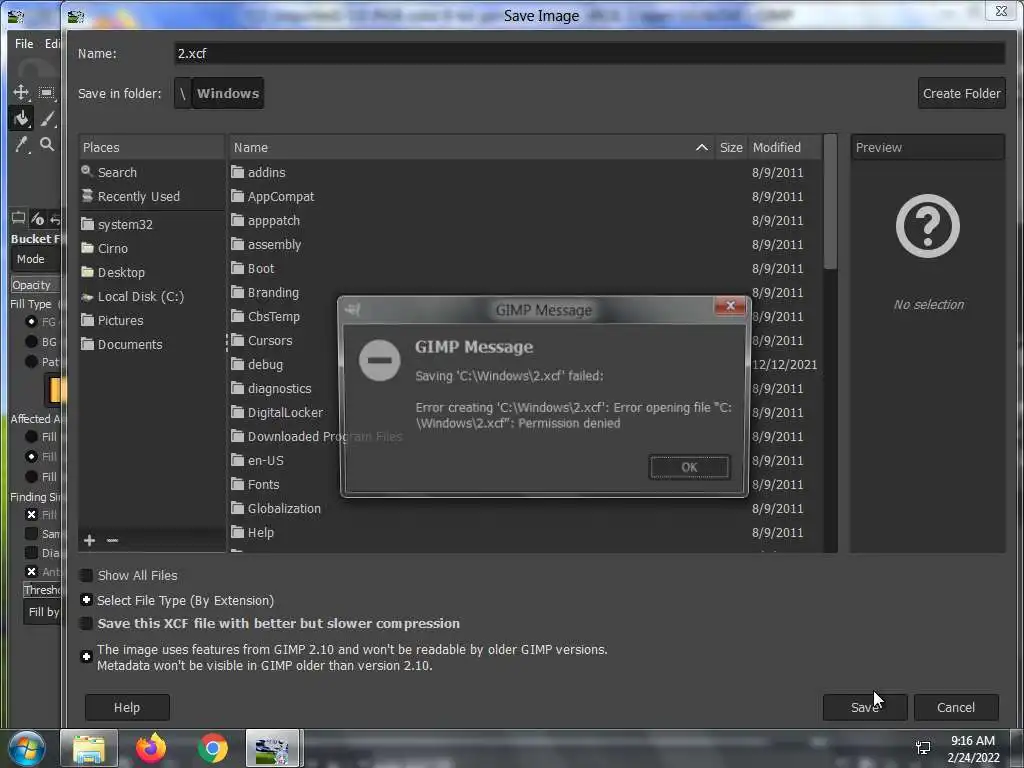Click the Local Disk (C:) drive icon
The height and width of the screenshot is (768, 1024).
click(x=88, y=296)
